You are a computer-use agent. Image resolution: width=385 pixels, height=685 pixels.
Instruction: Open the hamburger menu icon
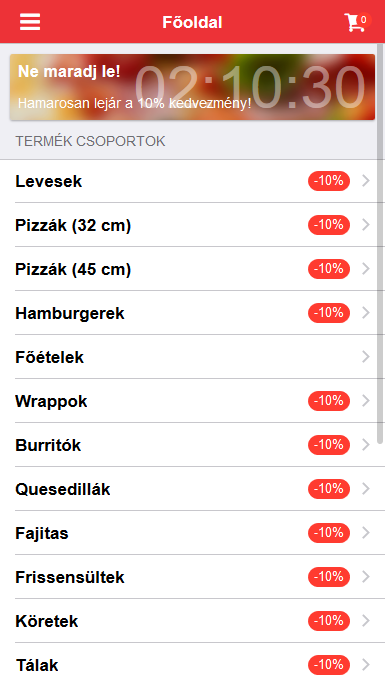click(x=30, y=22)
